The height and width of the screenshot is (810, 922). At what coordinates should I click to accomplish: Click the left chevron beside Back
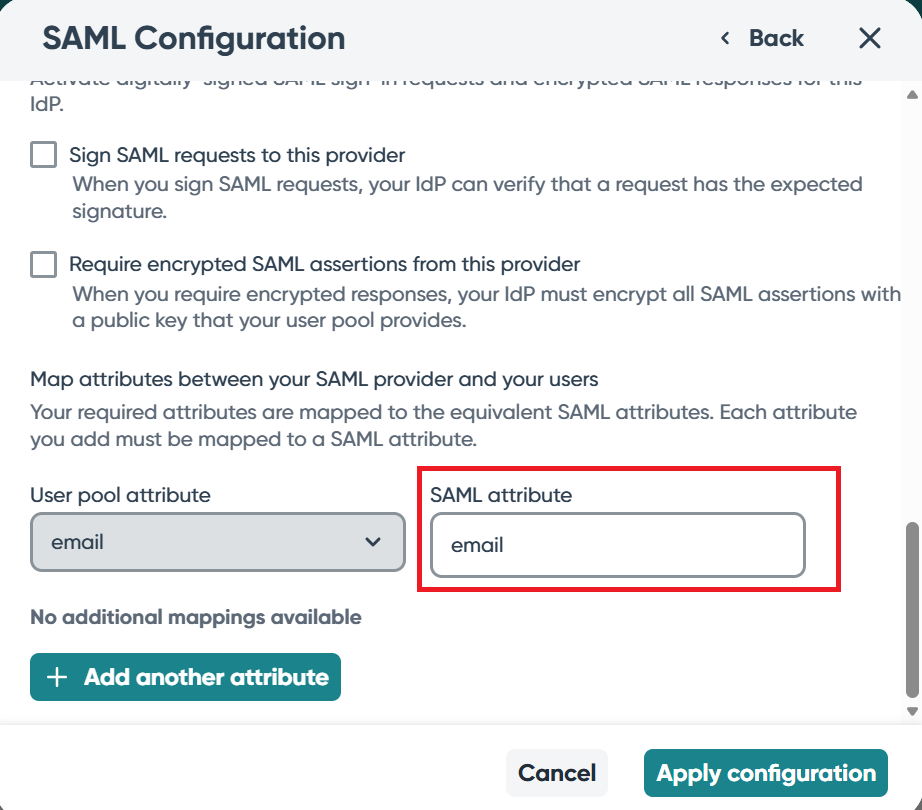[x=725, y=39]
